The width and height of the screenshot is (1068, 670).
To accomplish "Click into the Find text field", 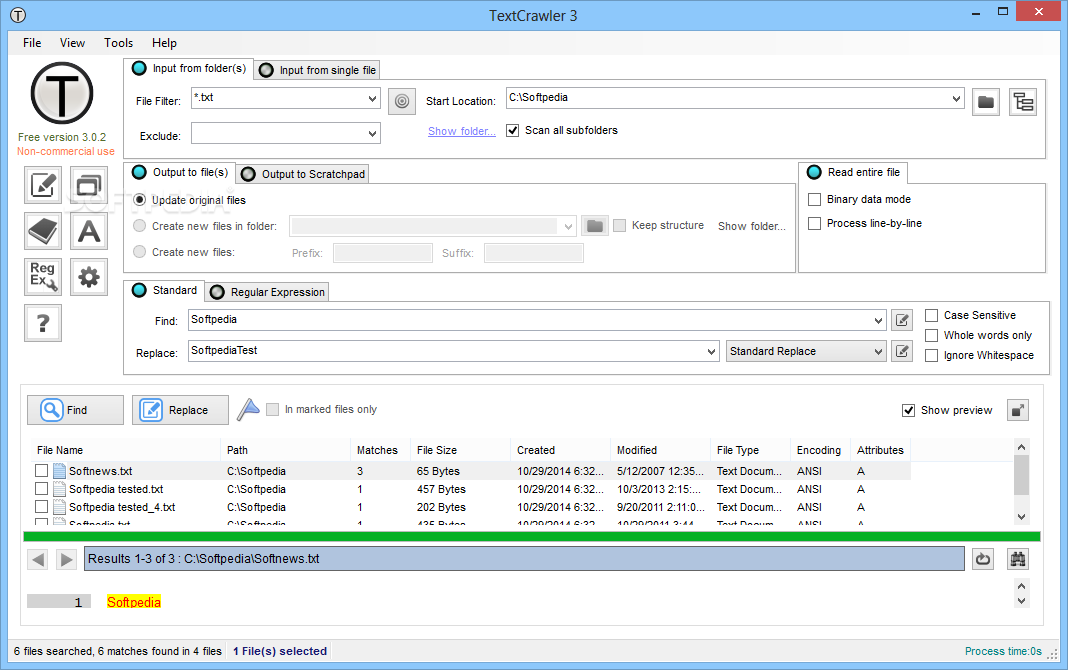I will pyautogui.click(x=530, y=320).
